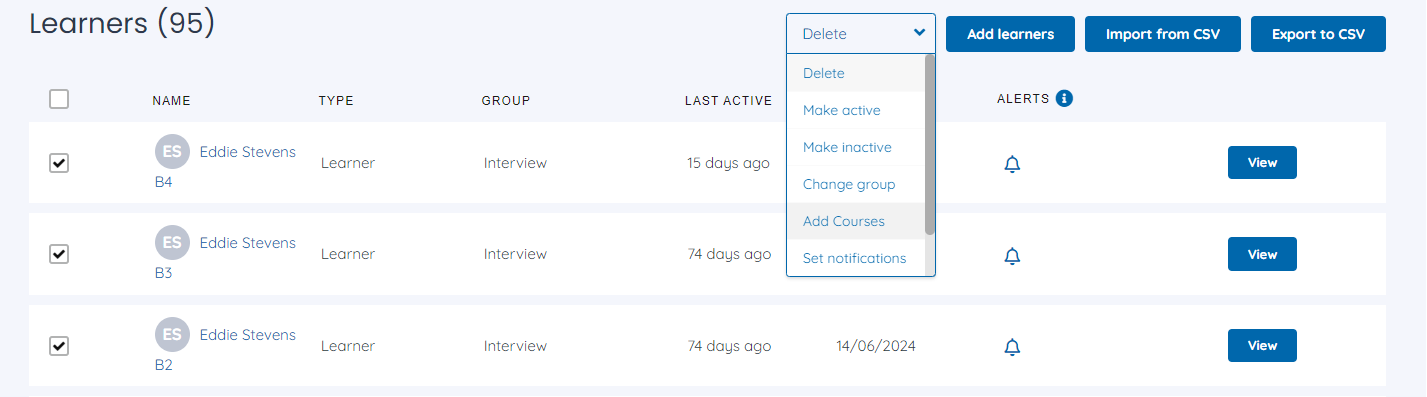Uncheck the checkbox for Eddie Stevens B4
The image size is (1427, 397).
59,163
